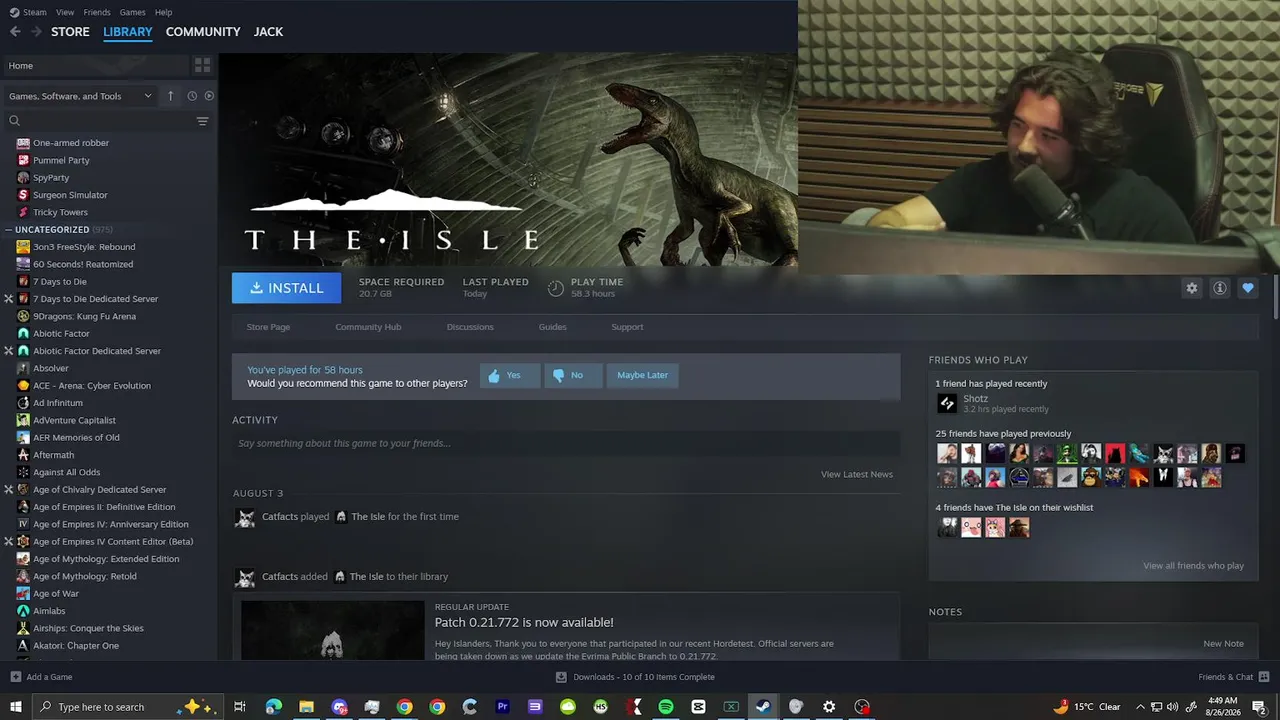
Task: Open Microsoft Edge from the taskbar
Action: (274, 707)
